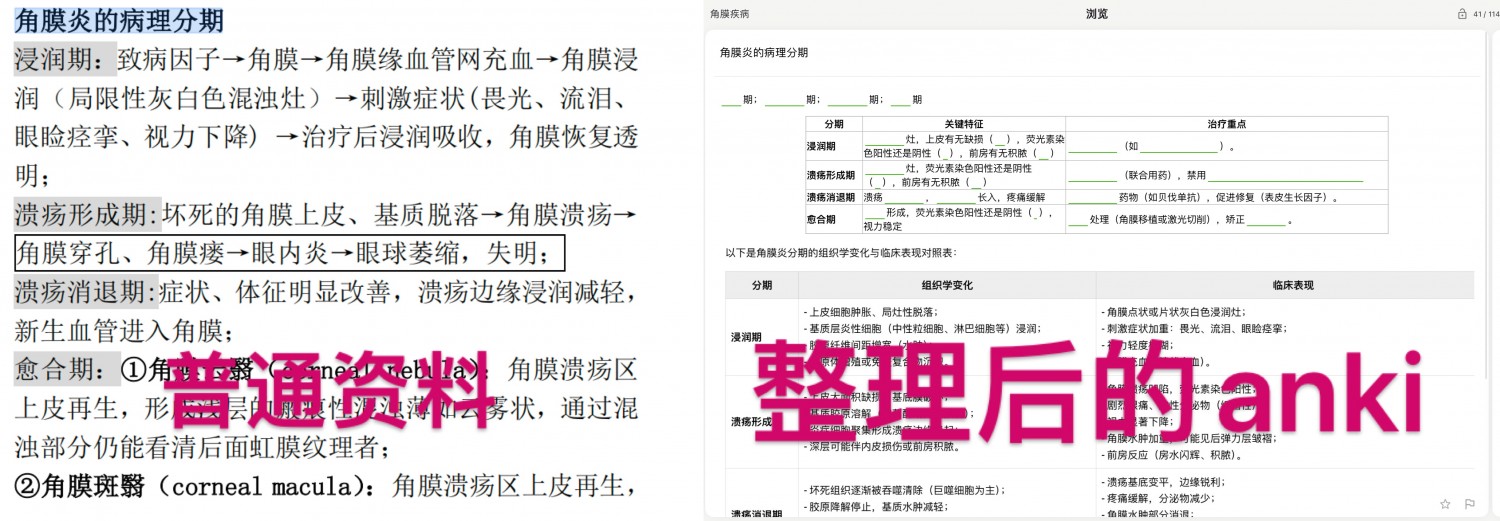Viewport: 1500px width, 521px height.
Task: Click the cell containing 药物（如贝伐单抗）
Action: coord(1227,197)
